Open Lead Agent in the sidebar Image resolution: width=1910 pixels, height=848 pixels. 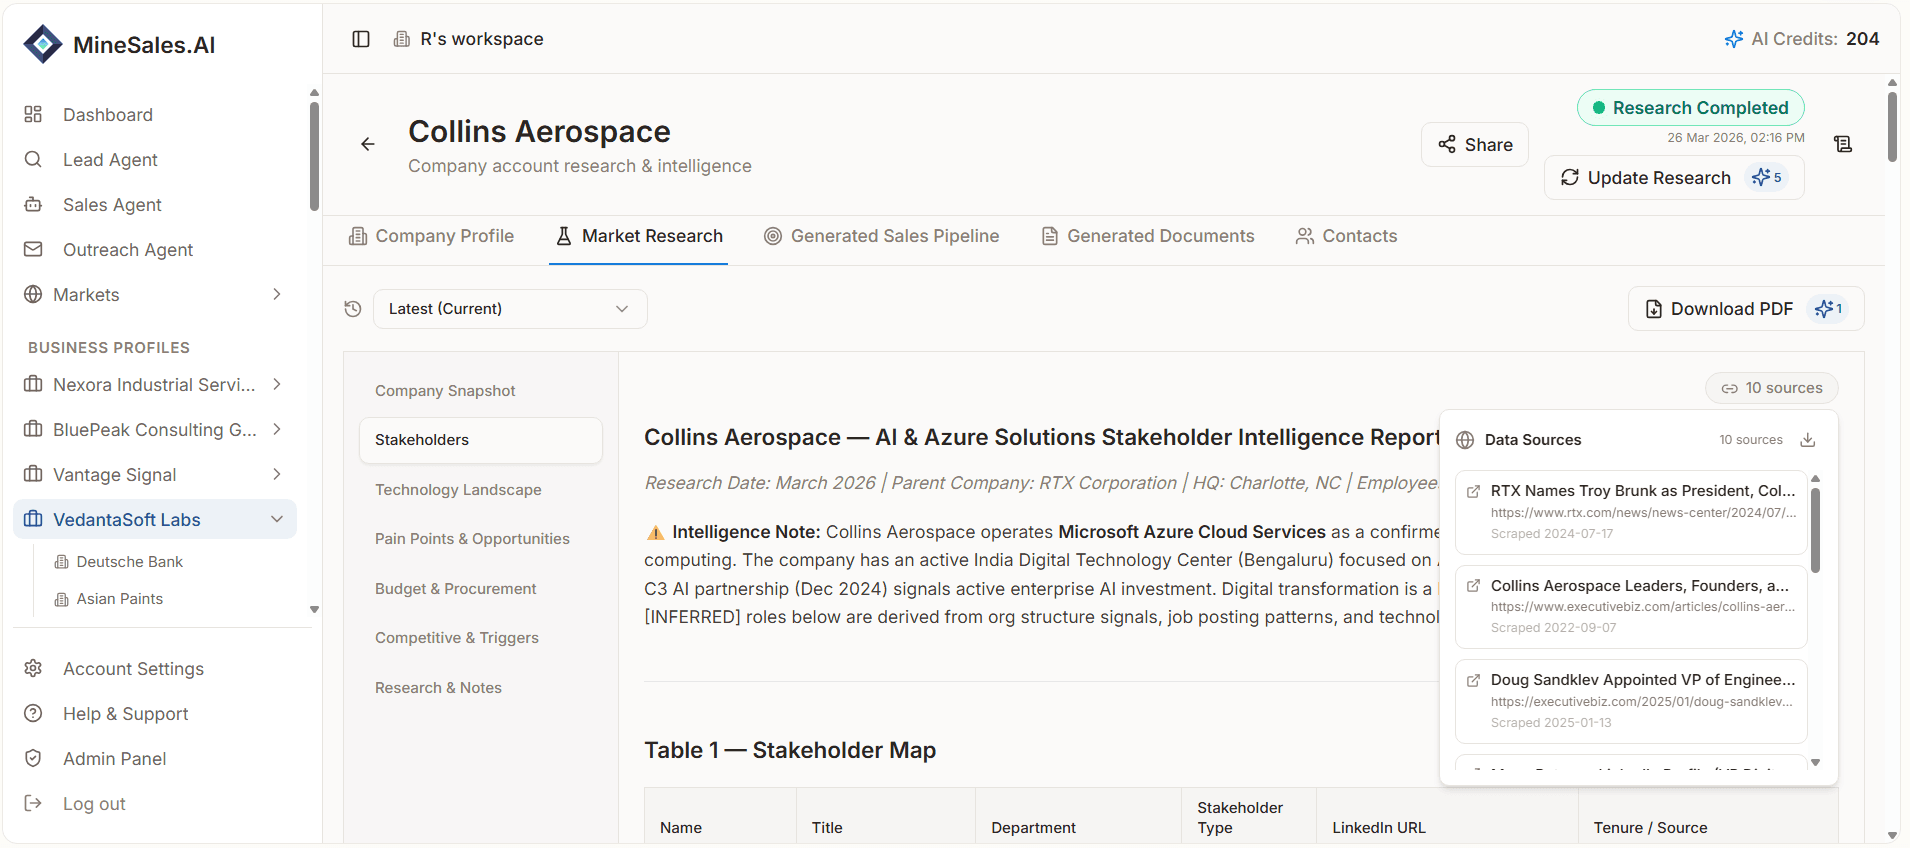[x=110, y=160]
